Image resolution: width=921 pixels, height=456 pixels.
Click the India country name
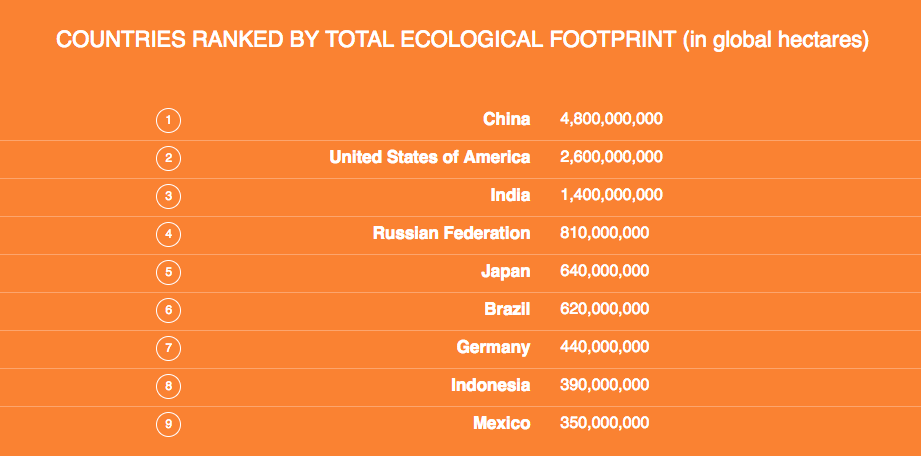pyautogui.click(x=511, y=196)
